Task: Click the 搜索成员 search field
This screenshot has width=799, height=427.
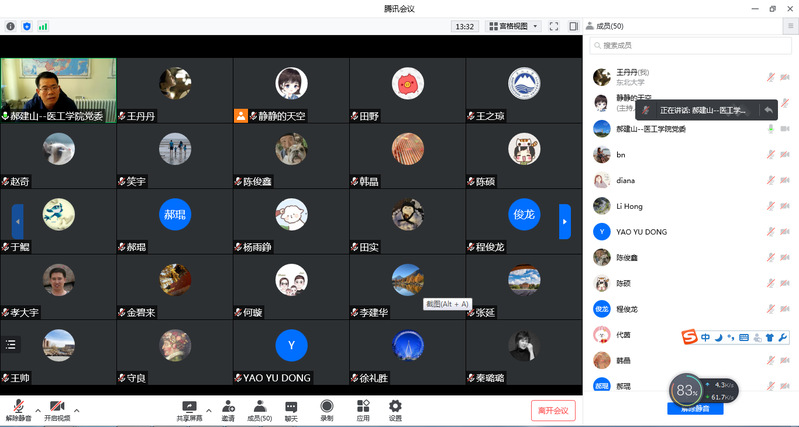Action: [690, 46]
